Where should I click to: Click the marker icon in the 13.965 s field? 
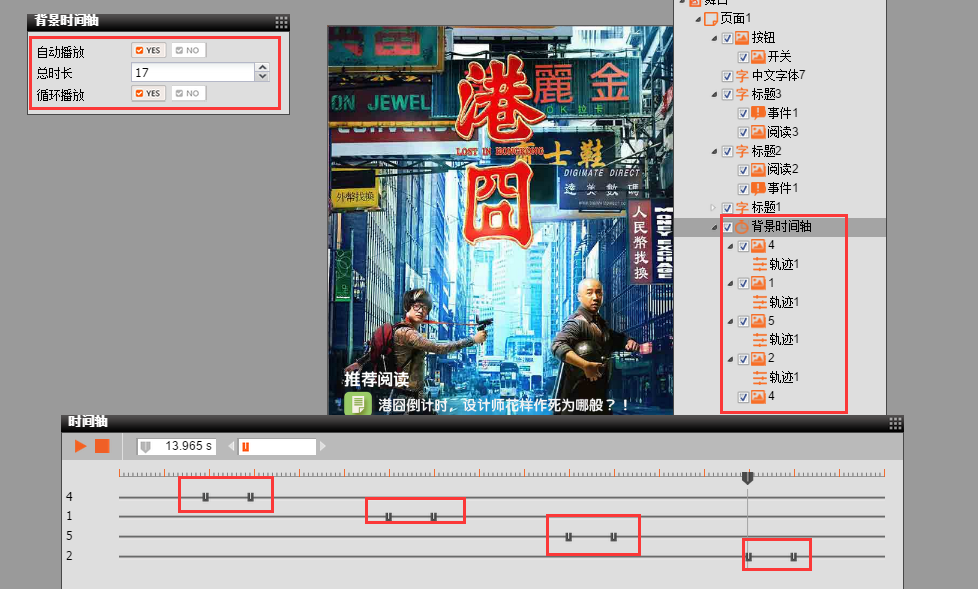point(145,447)
